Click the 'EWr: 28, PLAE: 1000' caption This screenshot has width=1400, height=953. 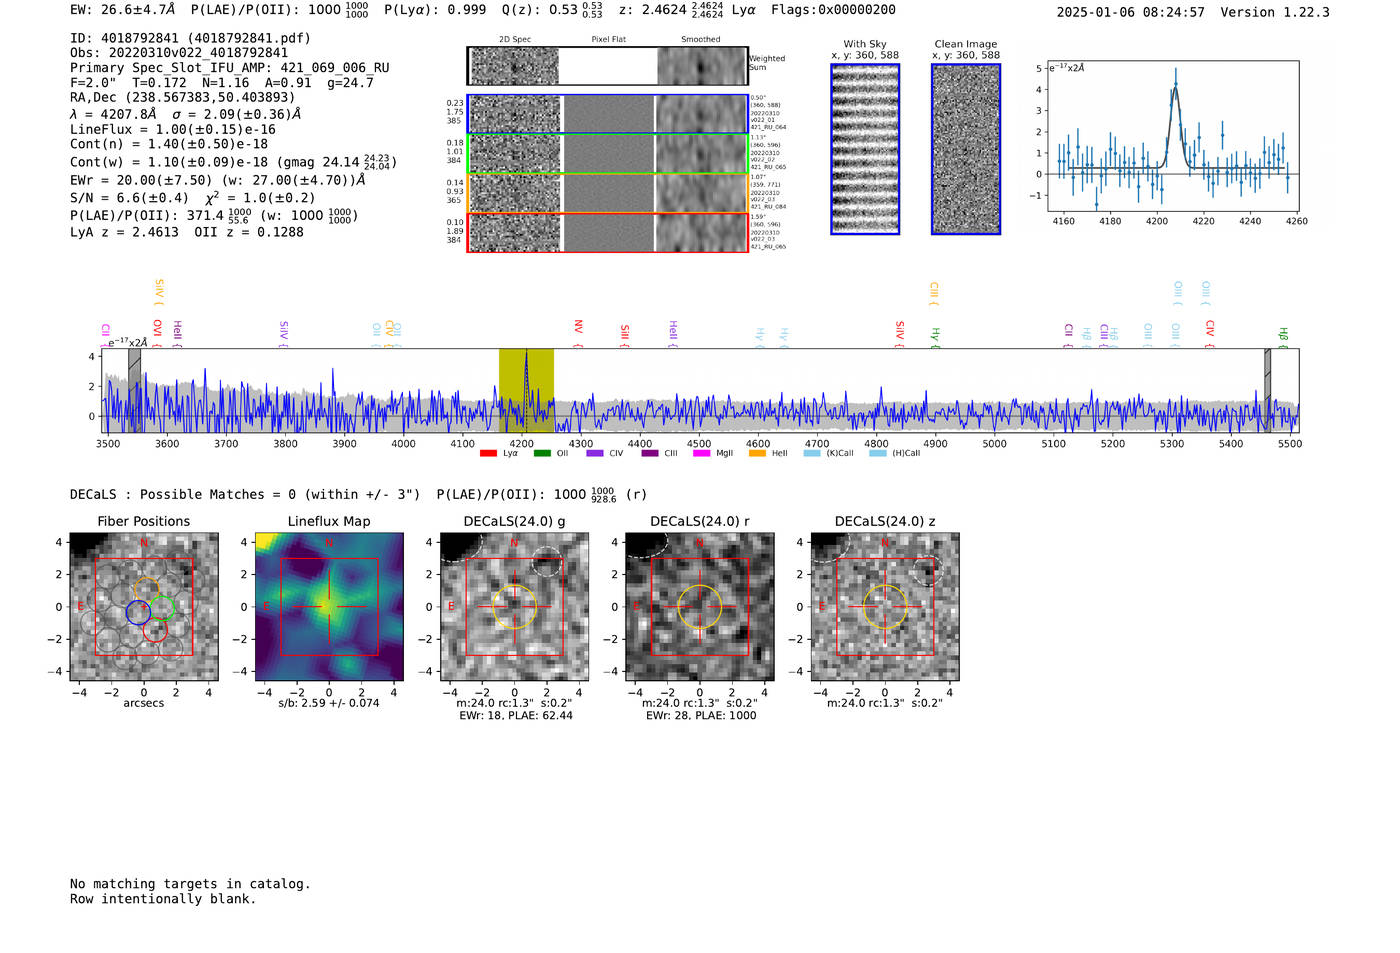[701, 716]
